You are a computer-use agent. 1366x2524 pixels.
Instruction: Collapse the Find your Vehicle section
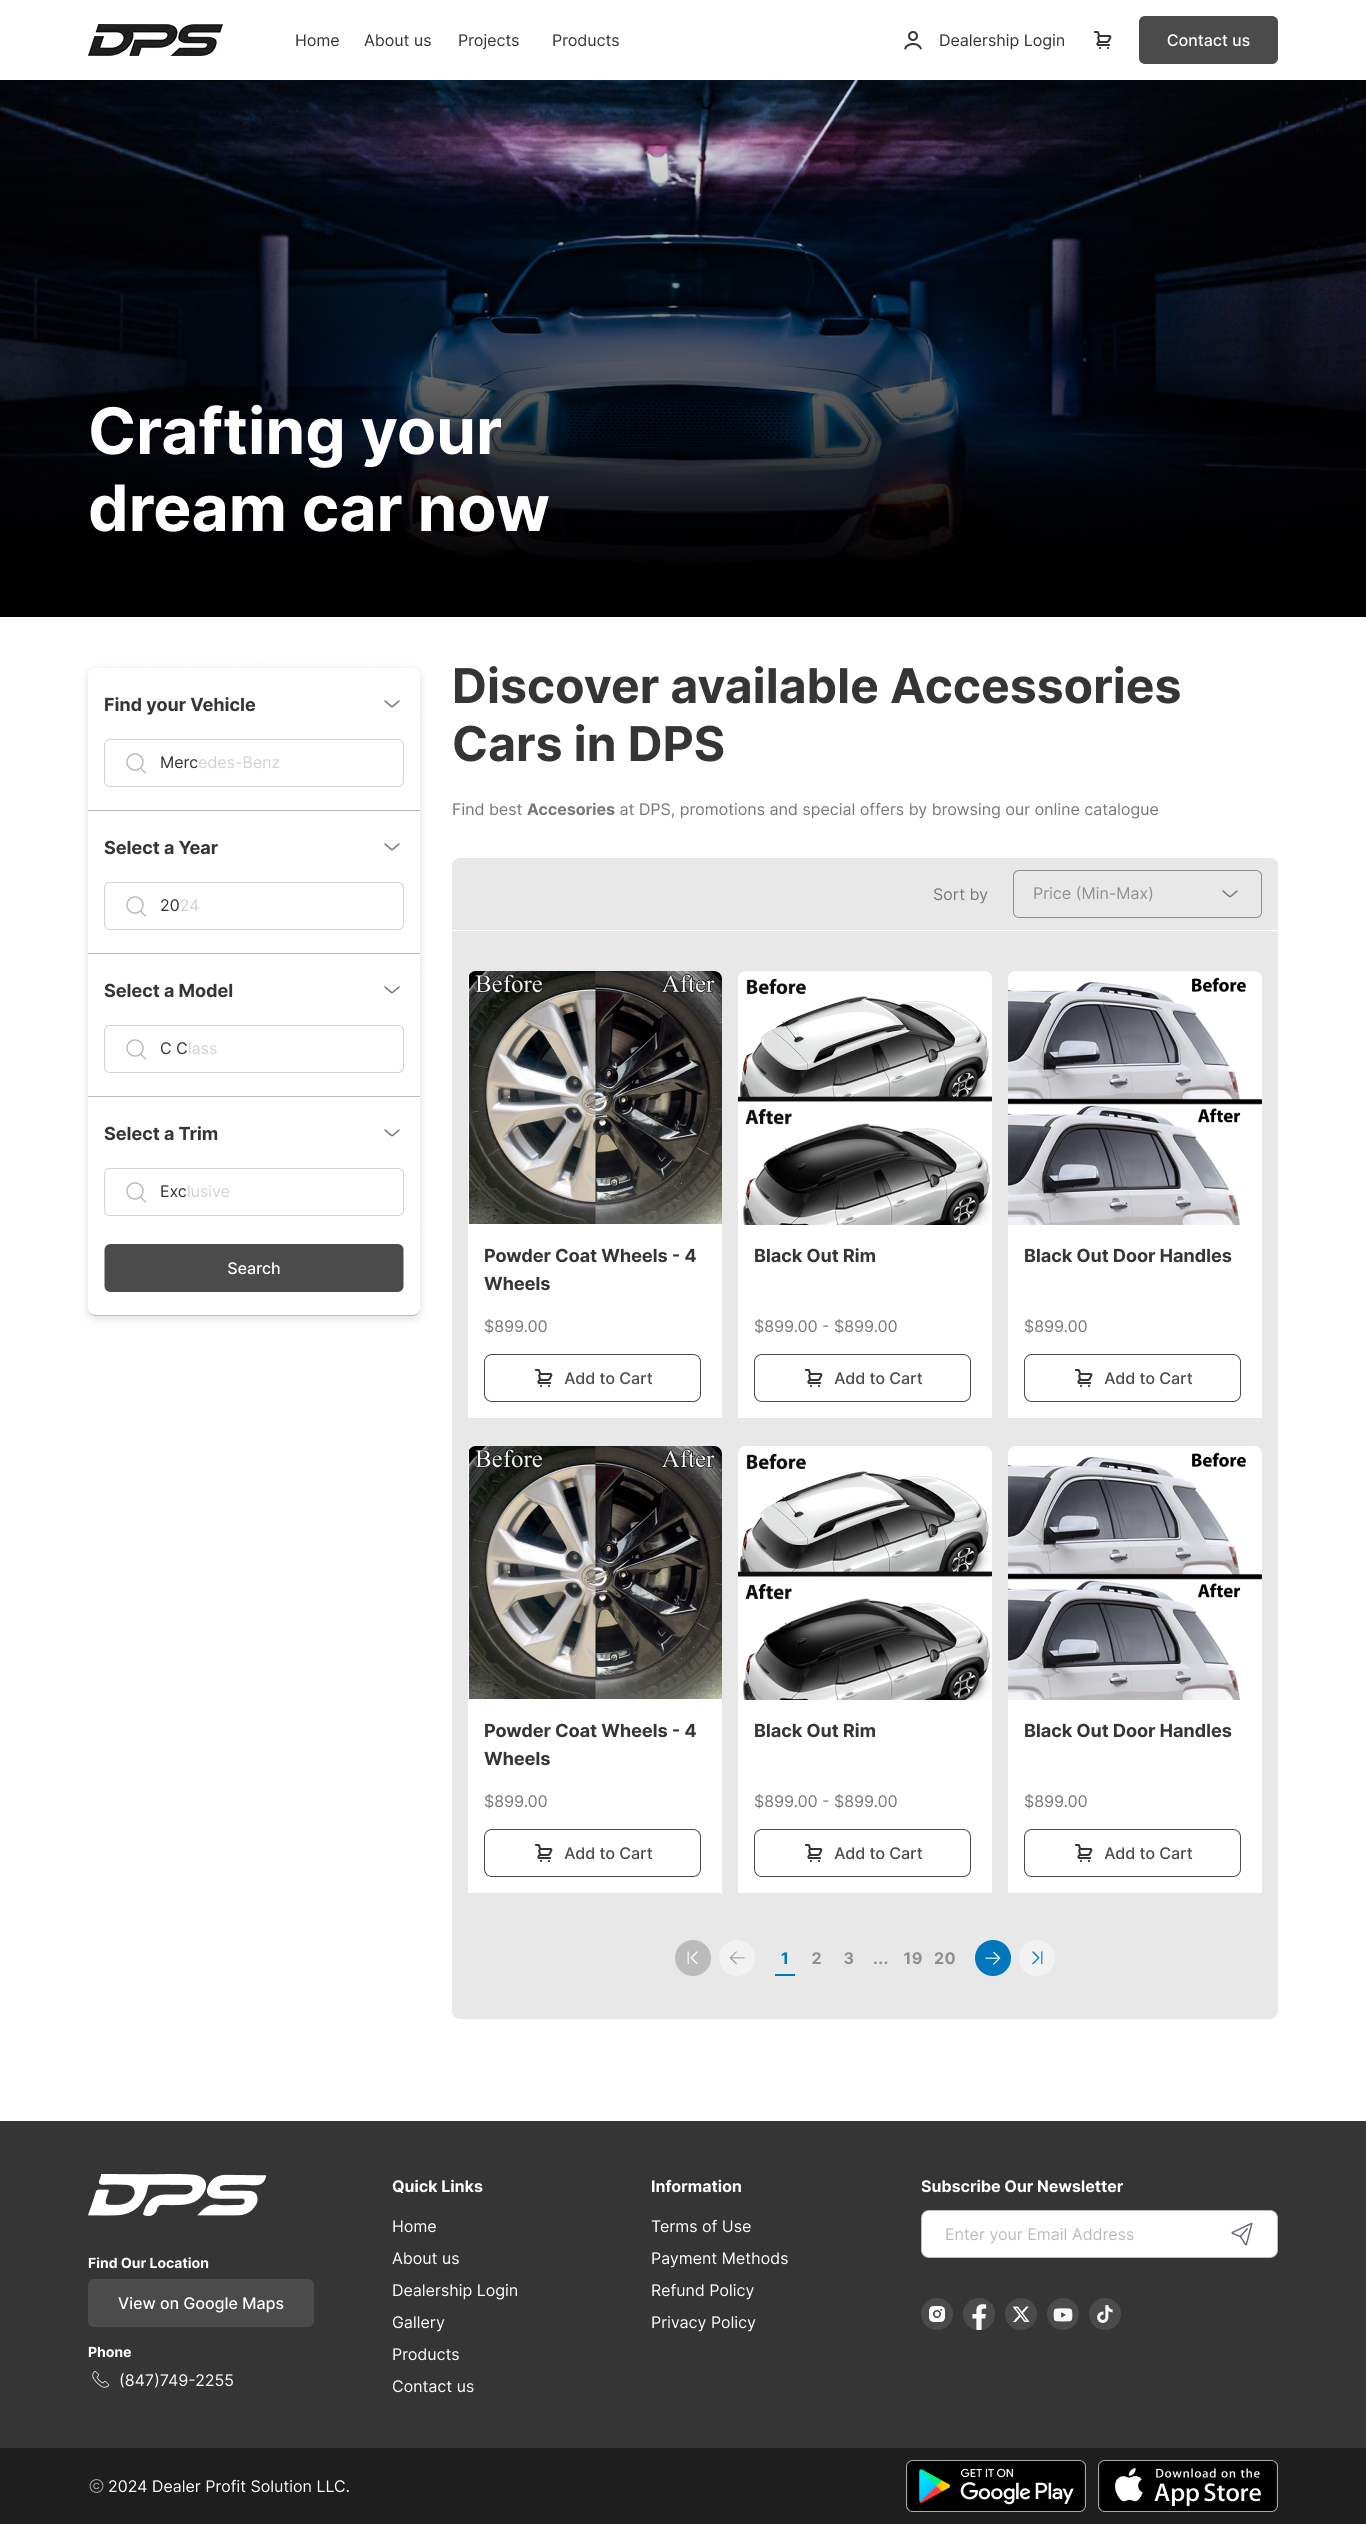pos(392,704)
